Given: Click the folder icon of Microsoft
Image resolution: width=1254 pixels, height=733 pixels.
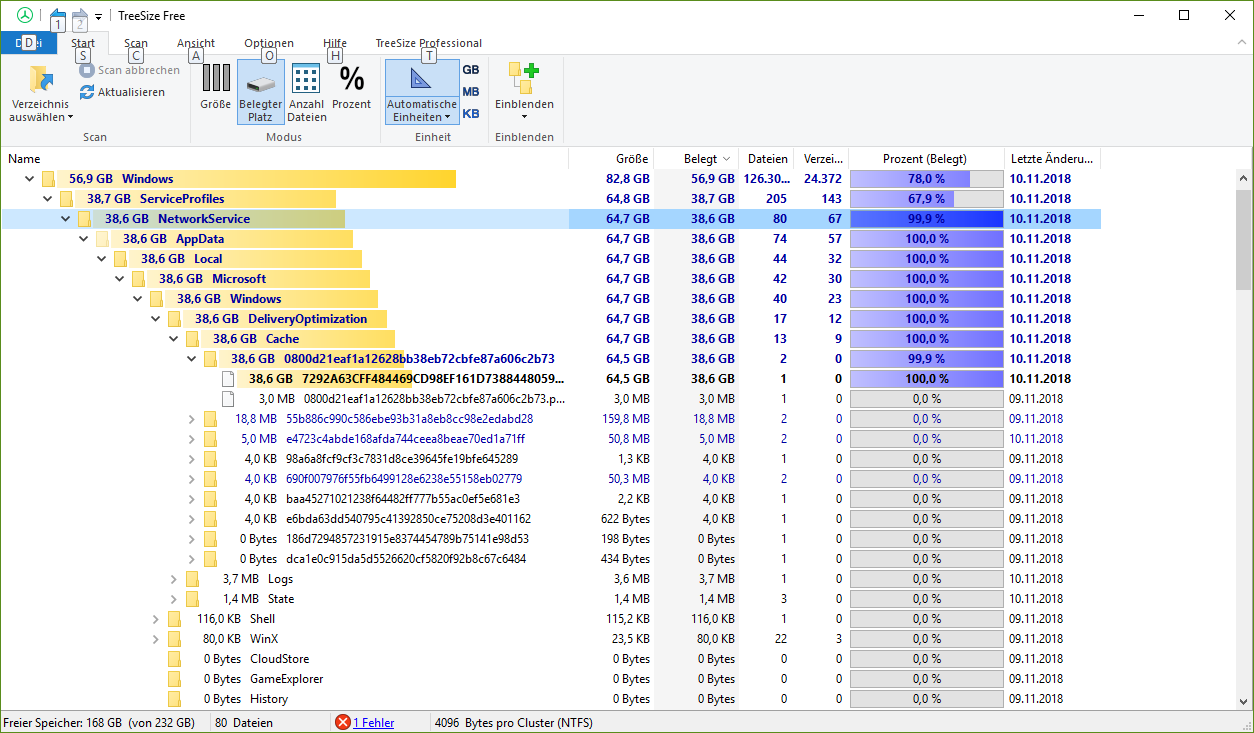Looking at the screenshot, I should tap(138, 279).
